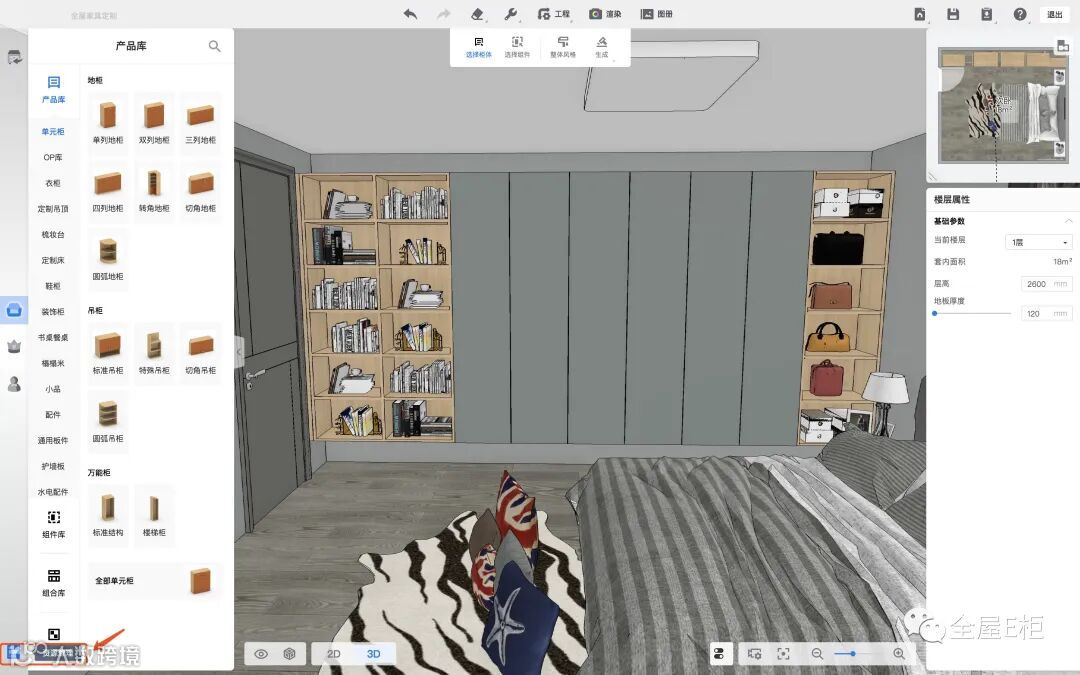
Task: Select the 梳妆台 dressing table category
Action: (x=53, y=235)
